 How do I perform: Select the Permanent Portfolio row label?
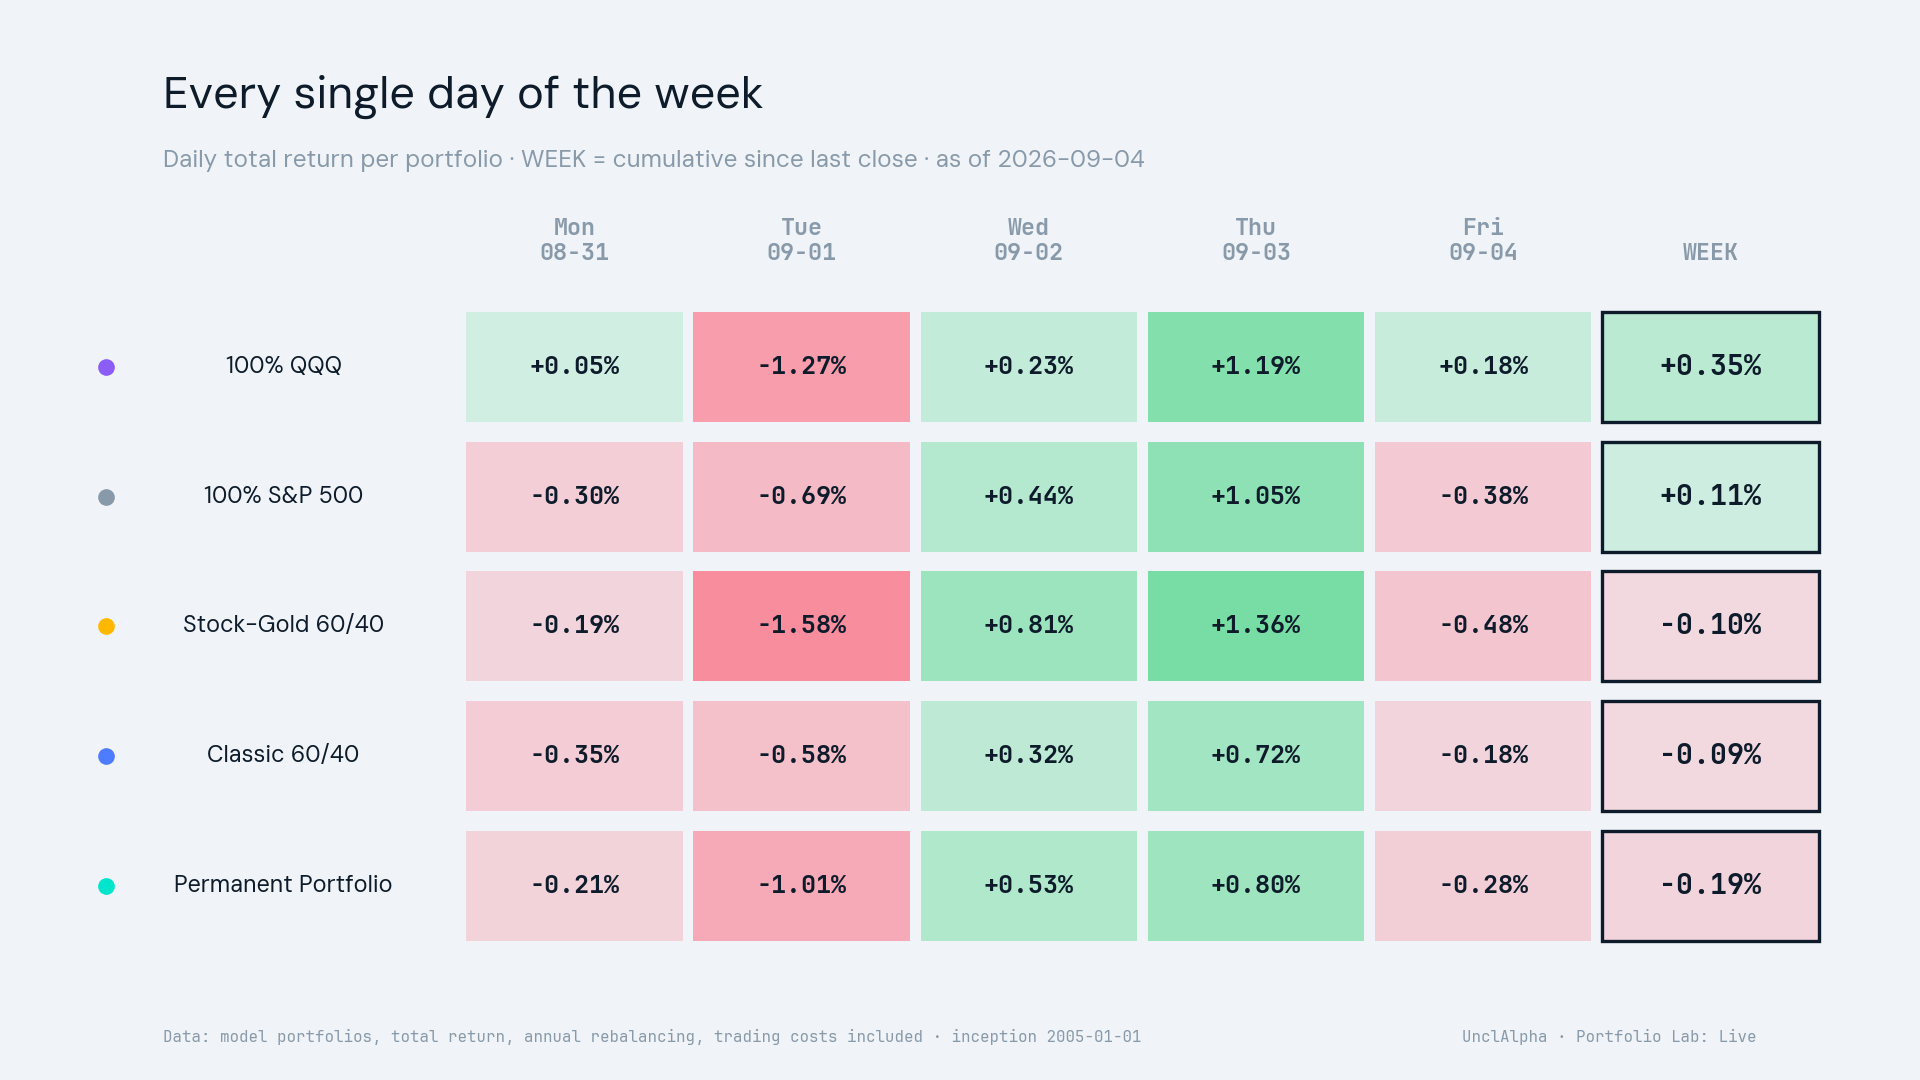point(283,884)
